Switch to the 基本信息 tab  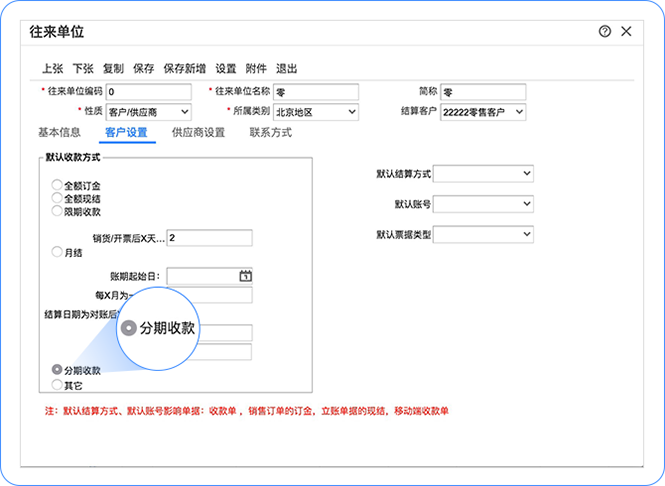pyautogui.click(x=59, y=133)
